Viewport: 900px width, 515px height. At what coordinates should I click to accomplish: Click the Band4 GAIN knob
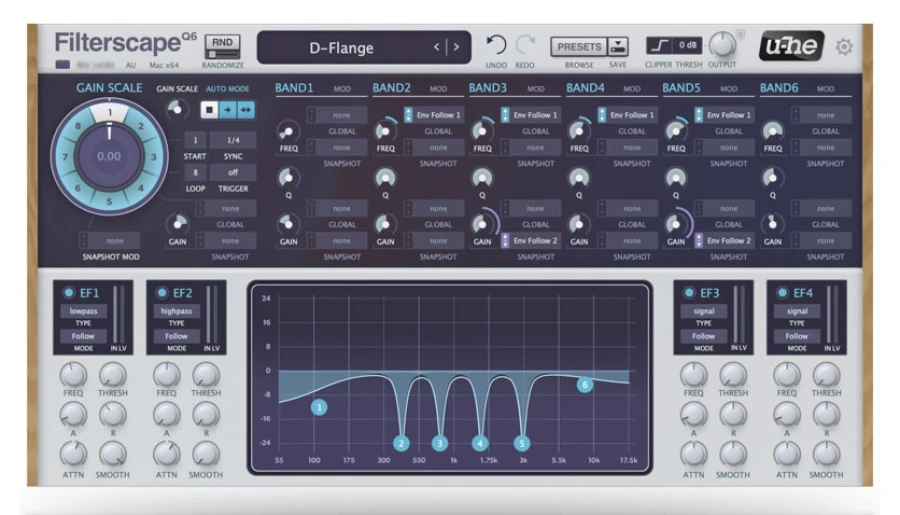click(x=579, y=224)
